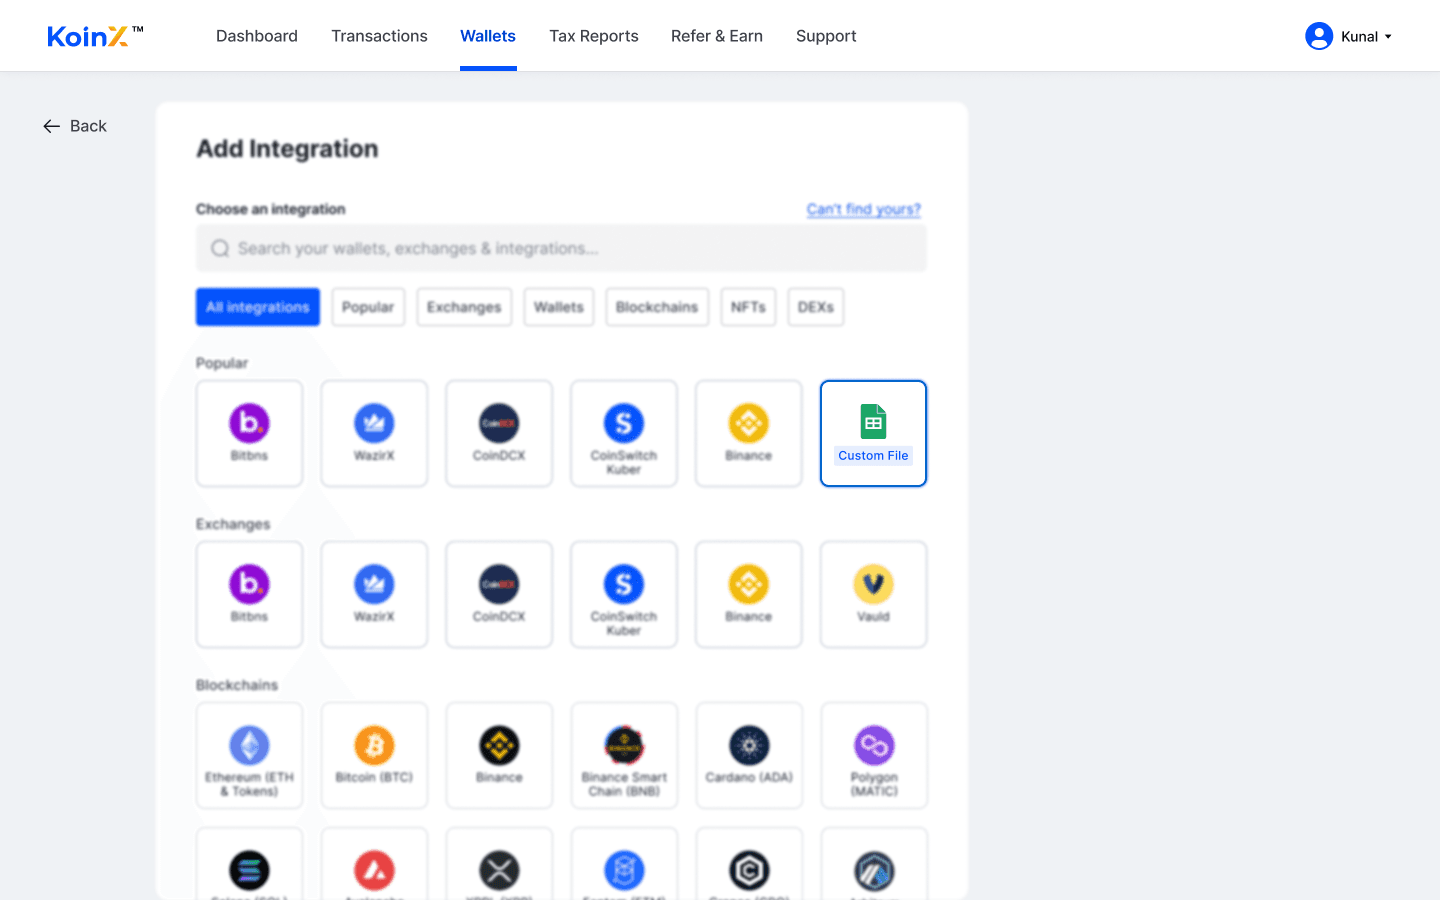Select the Bitcoin (BTC) blockchain
This screenshot has height=900, width=1440.
click(x=374, y=755)
